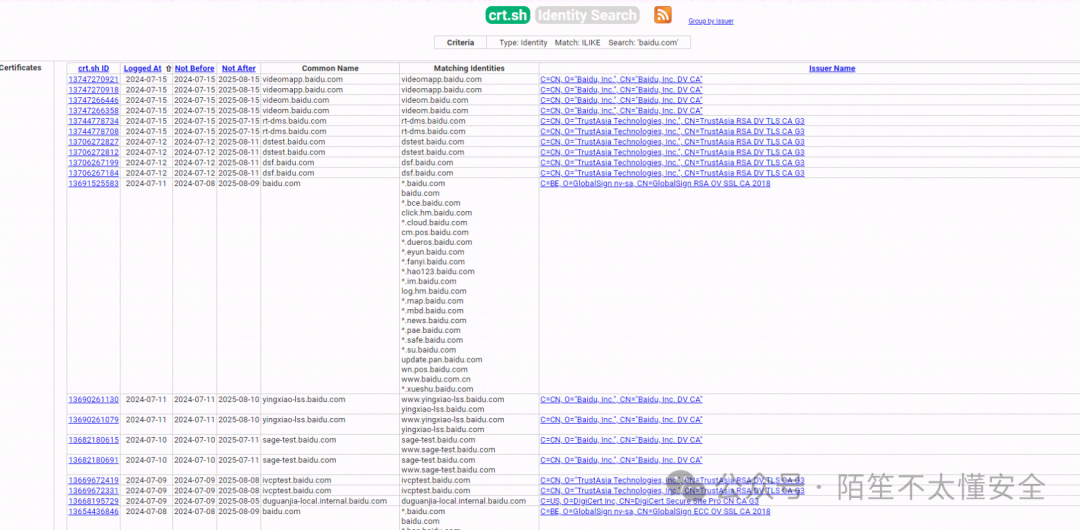Open the TrustAsia issuer link in row 13706267184

point(672,172)
